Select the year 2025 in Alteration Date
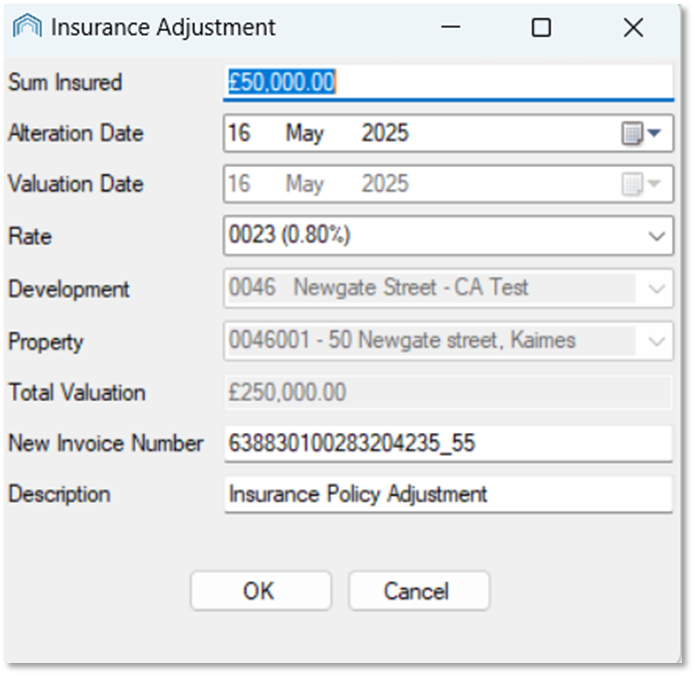The image size is (695, 676). click(385, 133)
